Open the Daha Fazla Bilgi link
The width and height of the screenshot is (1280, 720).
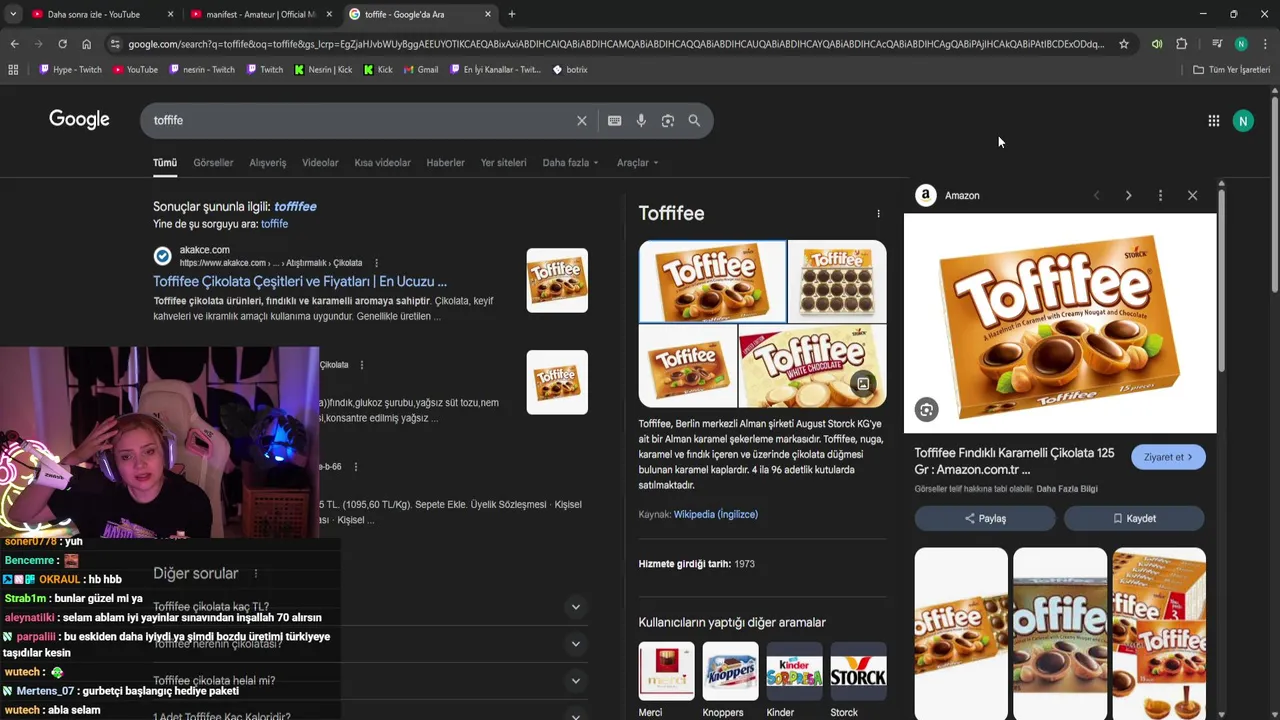1067,489
